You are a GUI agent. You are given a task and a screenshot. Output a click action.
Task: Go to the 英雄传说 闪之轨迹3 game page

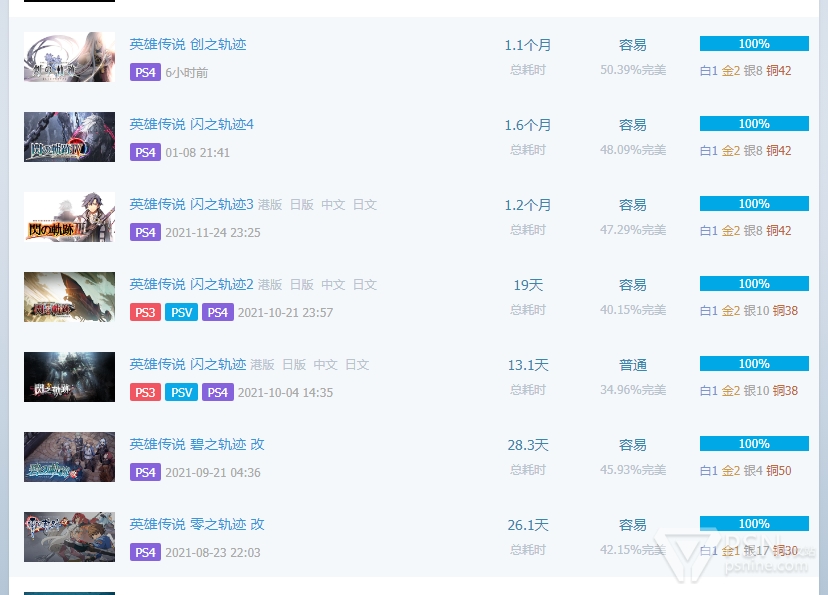click(192, 204)
